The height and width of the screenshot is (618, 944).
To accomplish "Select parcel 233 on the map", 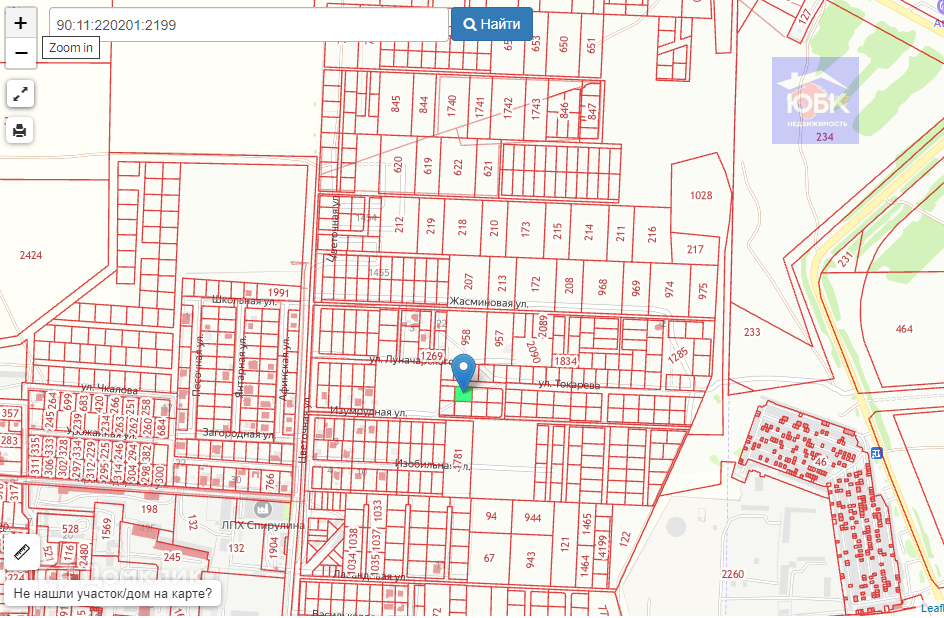I will pyautogui.click(x=752, y=332).
